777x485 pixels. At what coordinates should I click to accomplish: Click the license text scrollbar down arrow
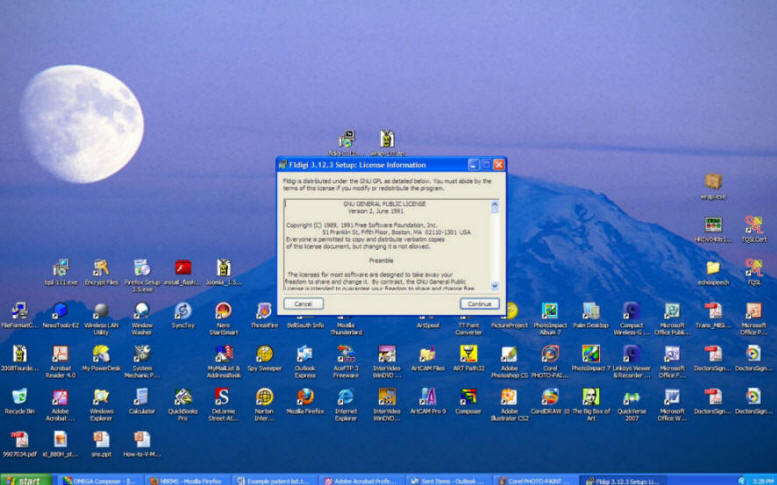pos(495,285)
